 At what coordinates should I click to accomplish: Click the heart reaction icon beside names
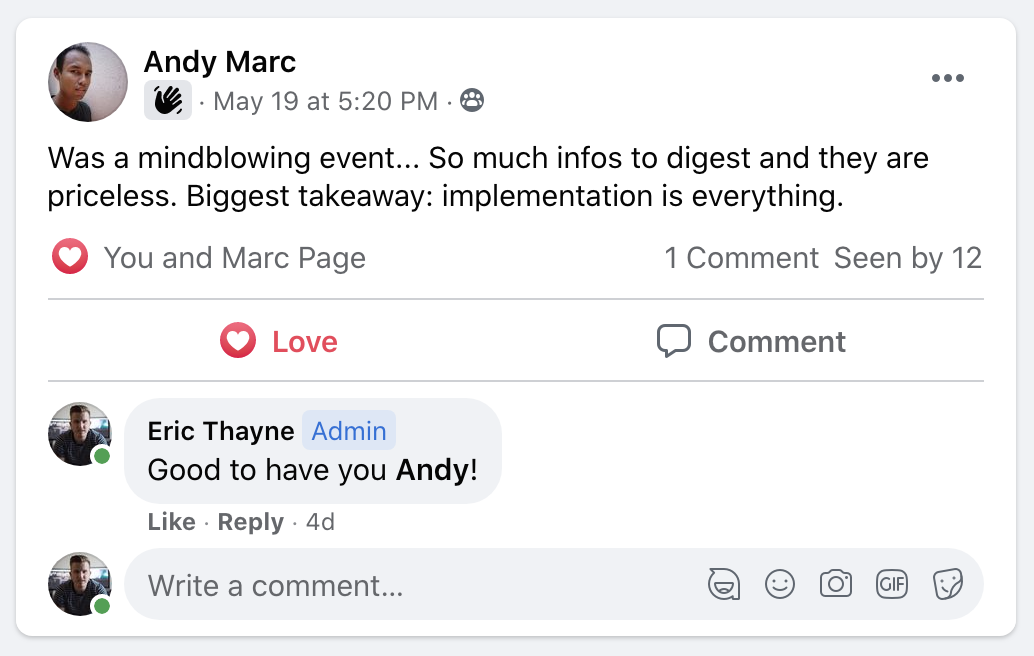70,256
